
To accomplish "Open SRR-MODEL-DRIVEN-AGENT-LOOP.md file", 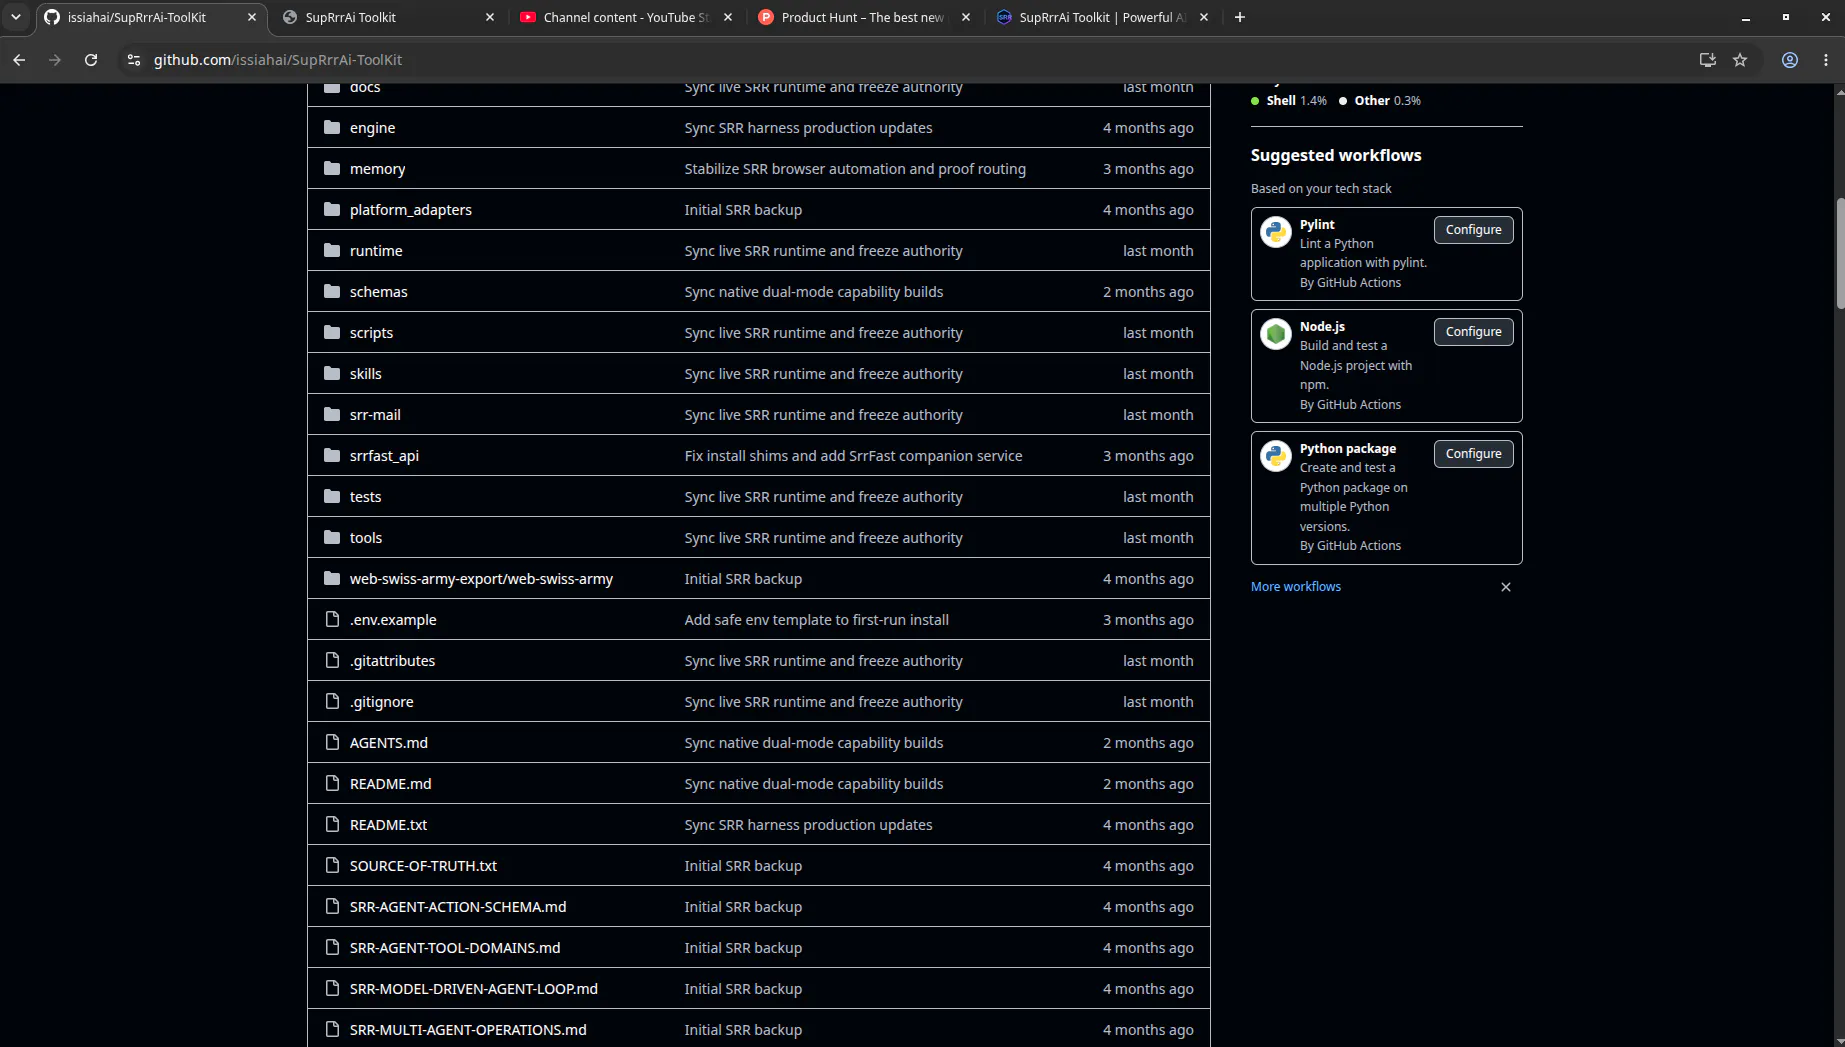I will [474, 989].
